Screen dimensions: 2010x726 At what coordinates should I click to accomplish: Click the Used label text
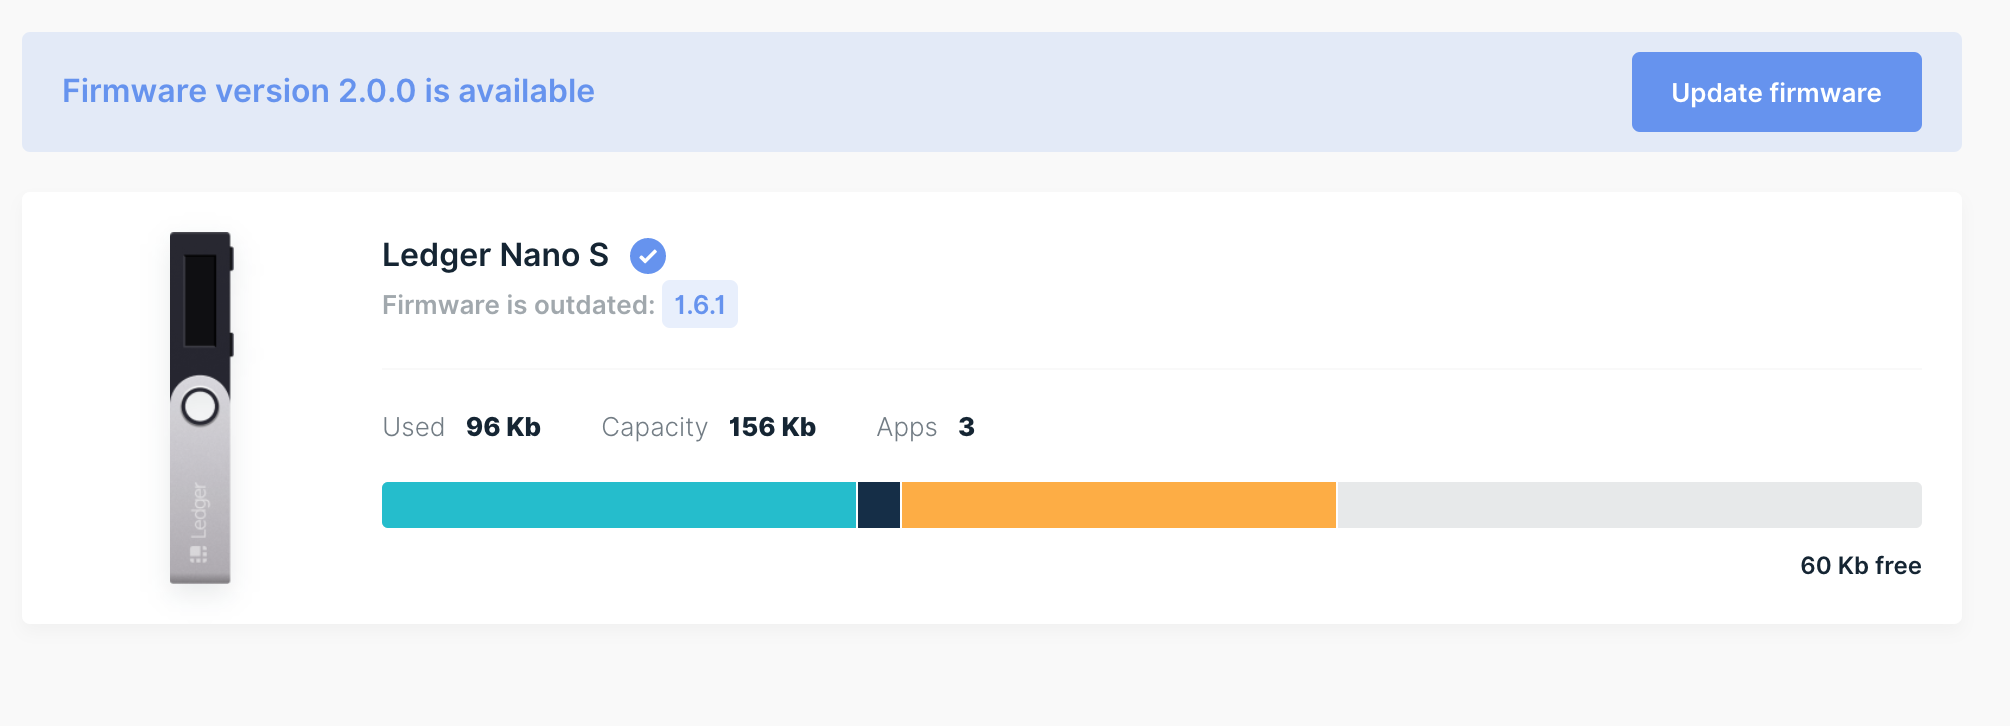click(x=413, y=427)
